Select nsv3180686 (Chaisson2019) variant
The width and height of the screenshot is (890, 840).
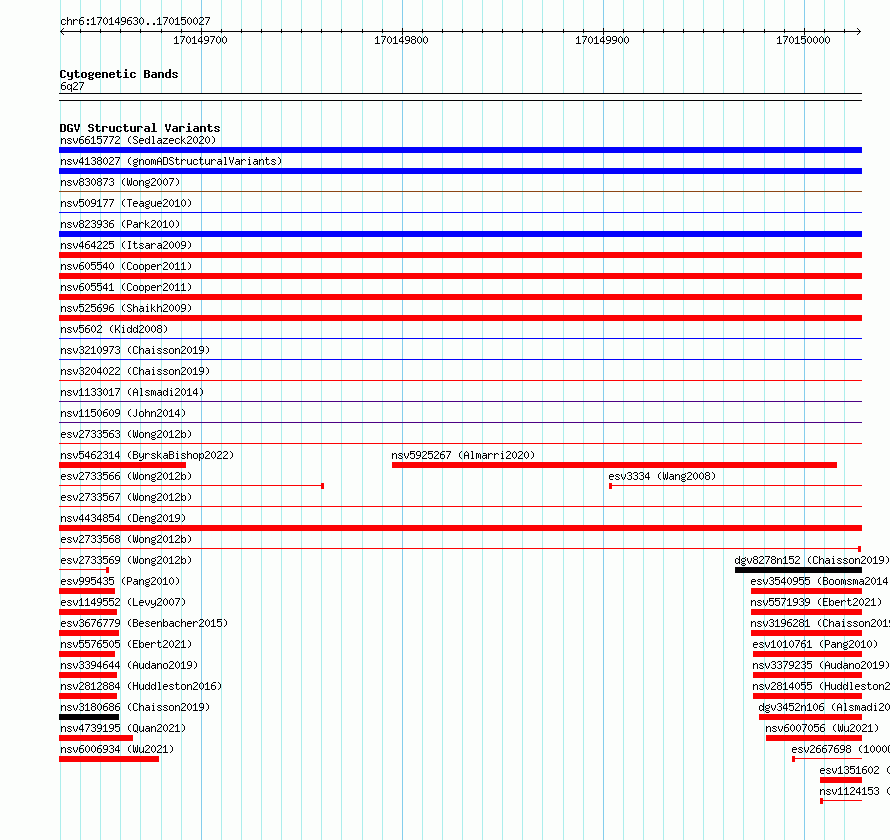click(x=135, y=707)
